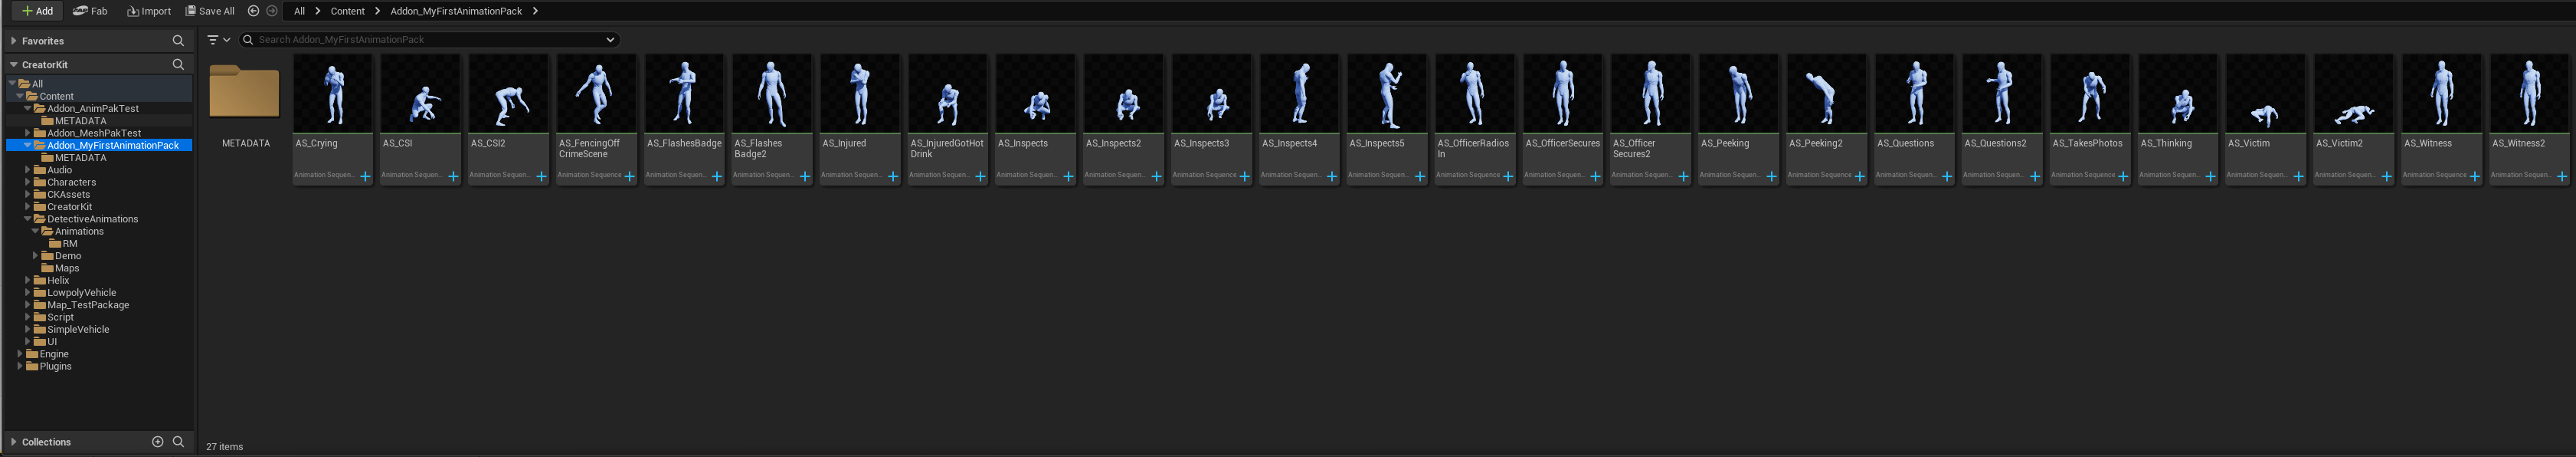Click the Fab marketplace icon
Image resolution: width=2576 pixels, height=457 pixels.
click(80, 11)
